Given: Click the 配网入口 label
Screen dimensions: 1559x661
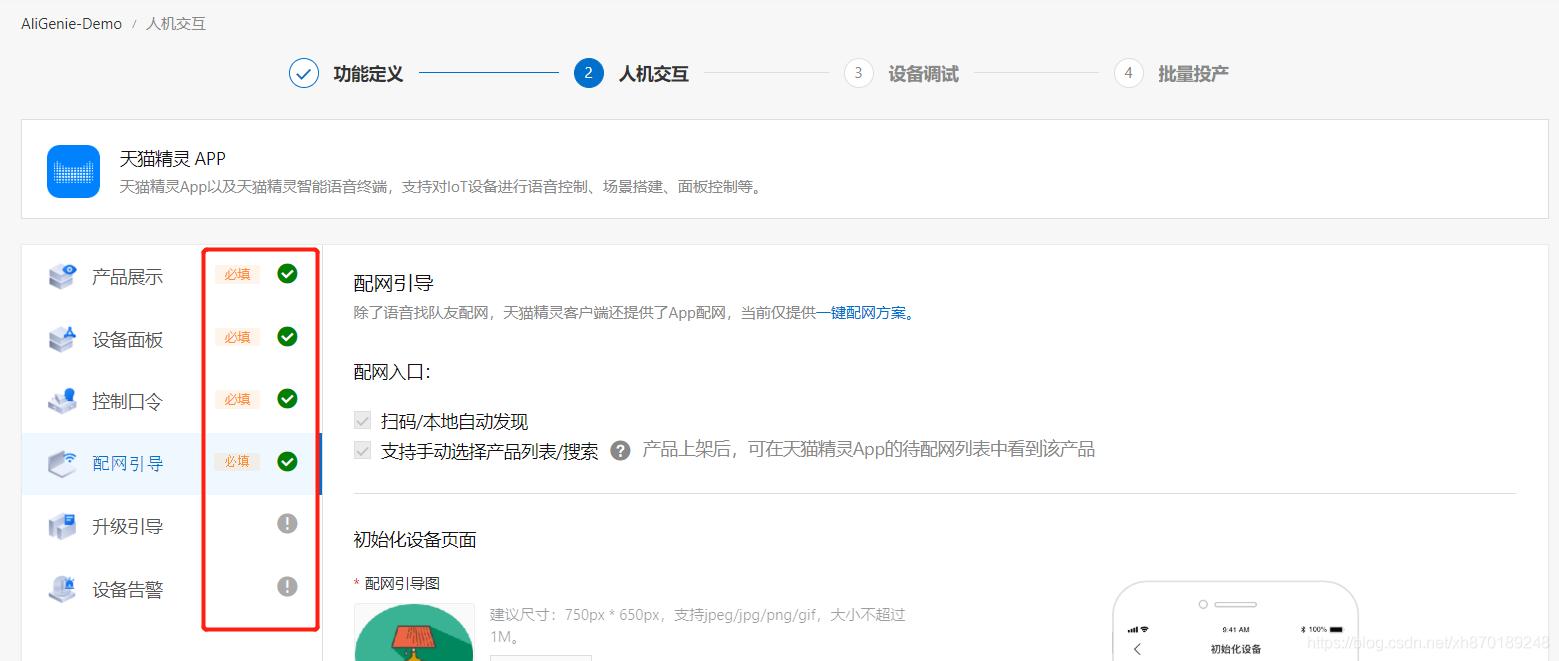Looking at the screenshot, I should pyautogui.click(x=392, y=372).
